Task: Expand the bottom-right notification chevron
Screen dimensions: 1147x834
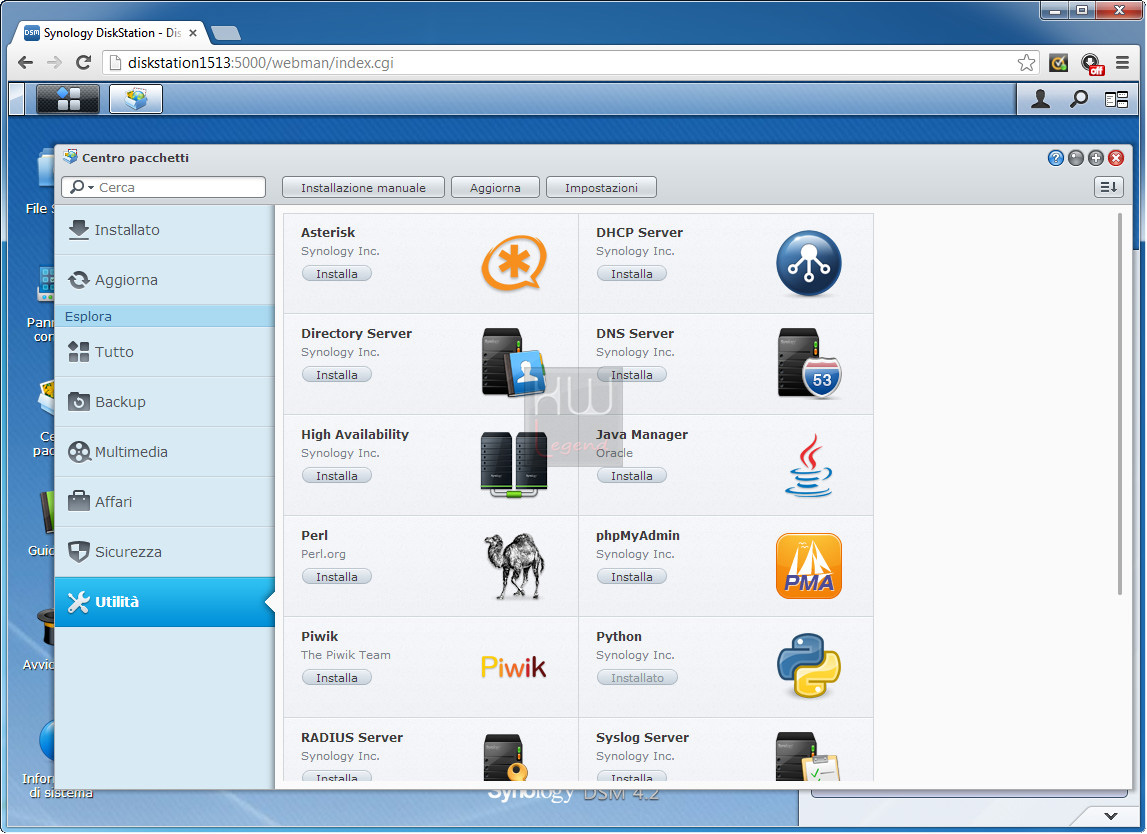Action: click(1110, 816)
